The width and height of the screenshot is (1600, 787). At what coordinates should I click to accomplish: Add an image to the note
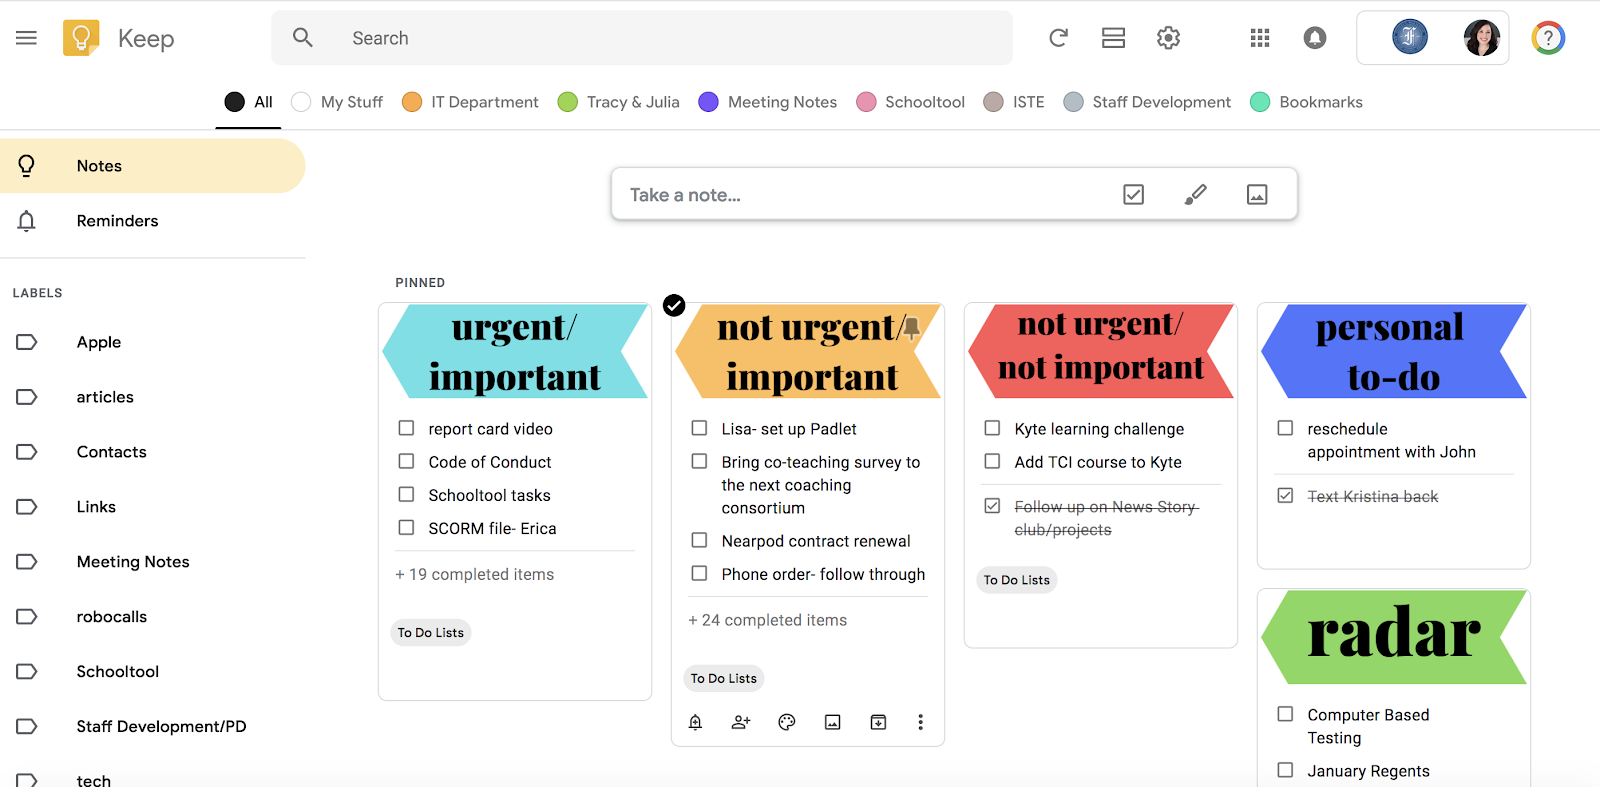pyautogui.click(x=832, y=722)
